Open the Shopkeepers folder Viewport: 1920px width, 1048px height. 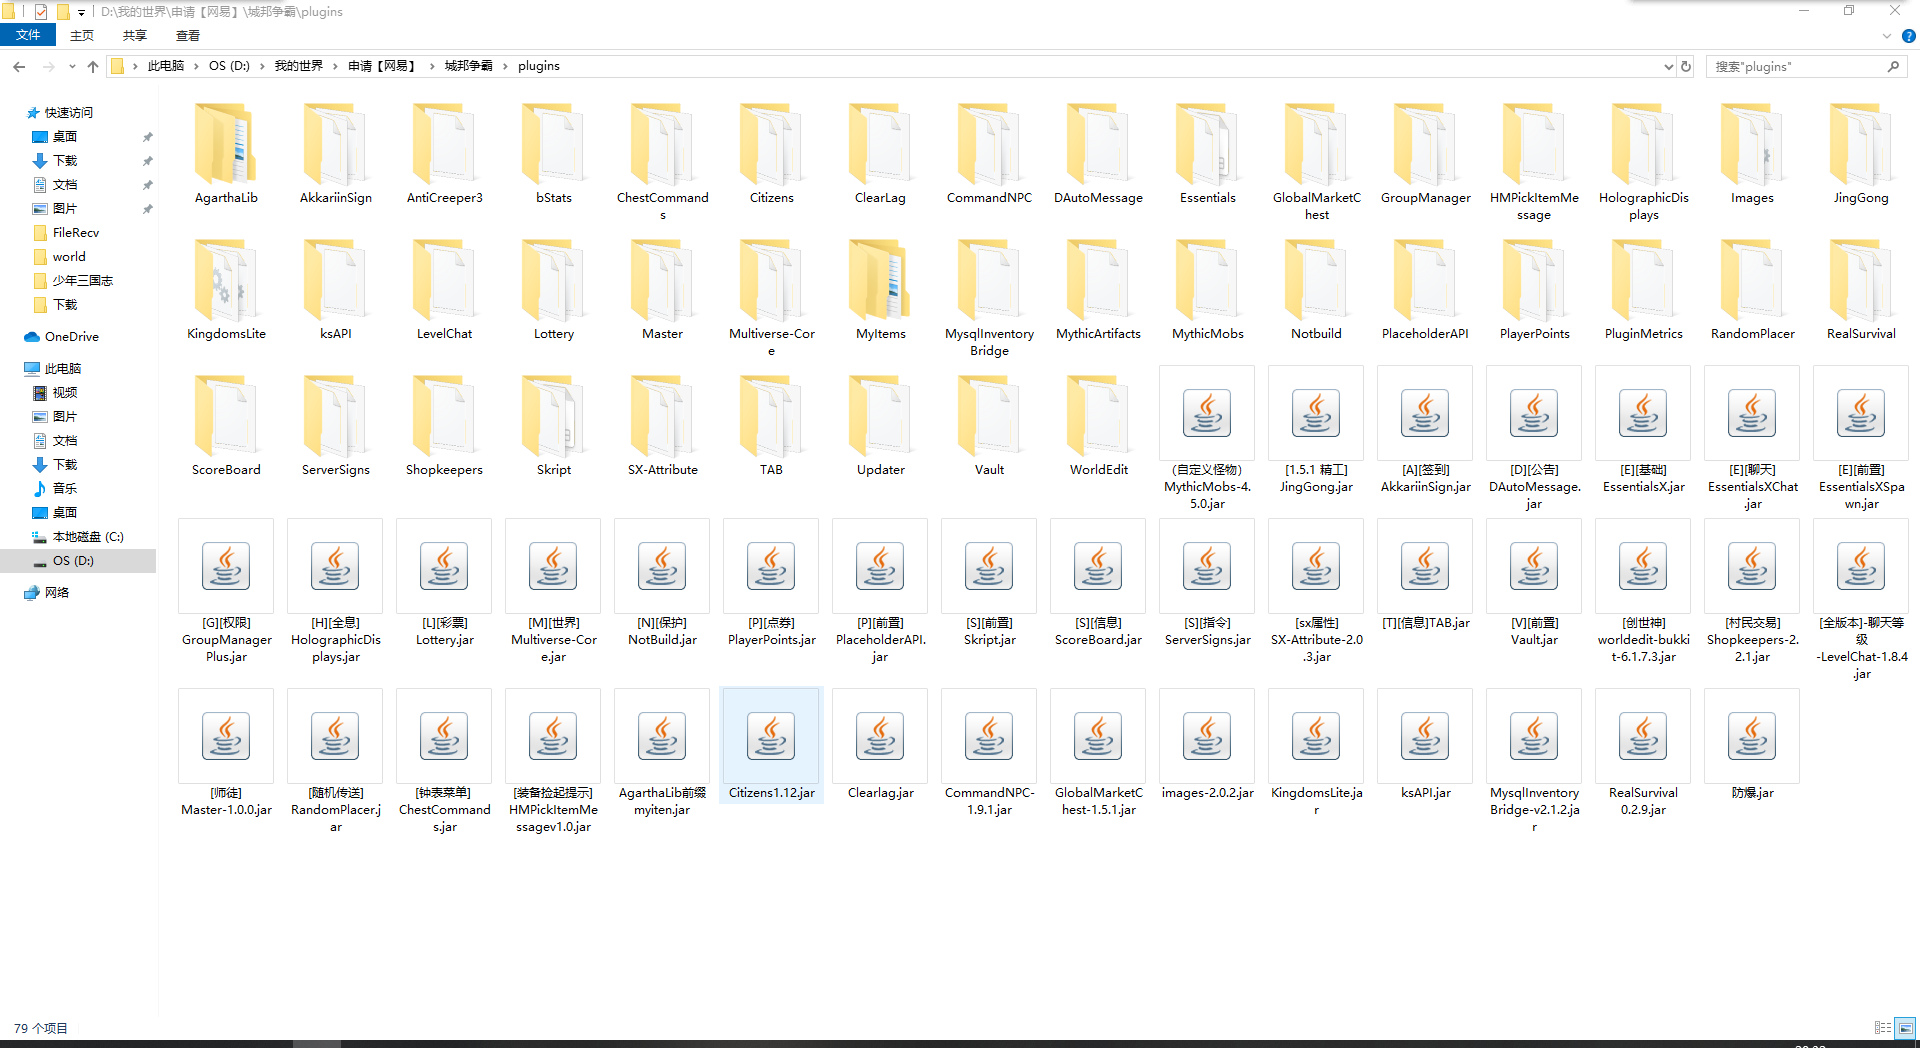pyautogui.click(x=444, y=417)
